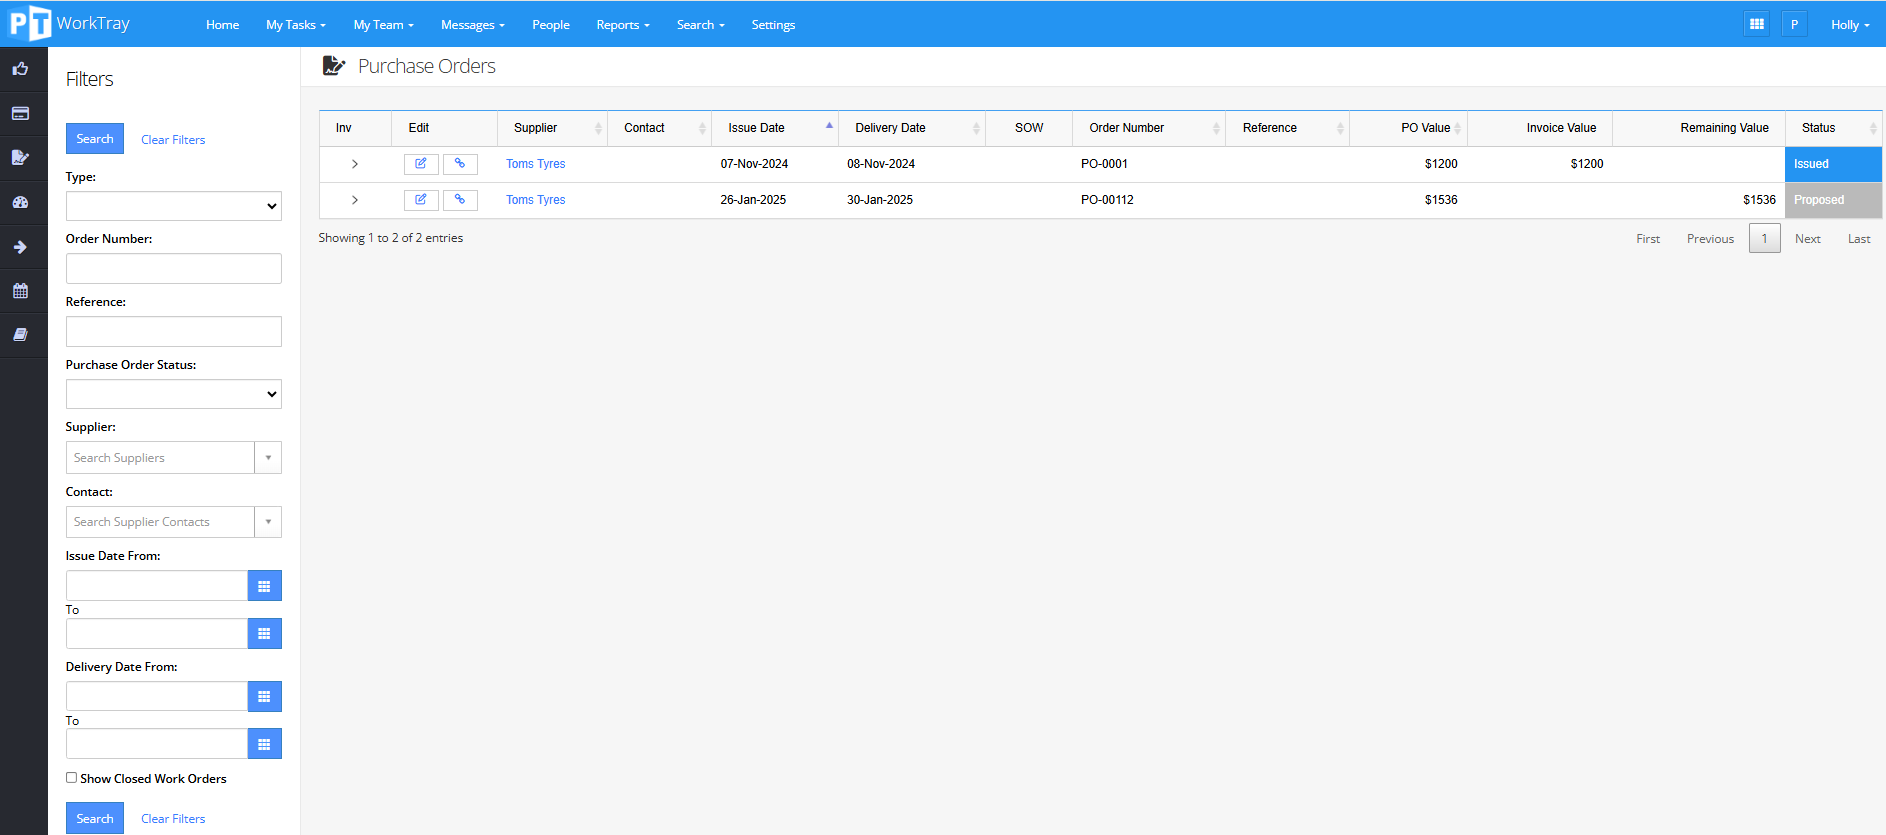Click the book icon in the sidebar
1886x835 pixels.
pyautogui.click(x=20, y=335)
